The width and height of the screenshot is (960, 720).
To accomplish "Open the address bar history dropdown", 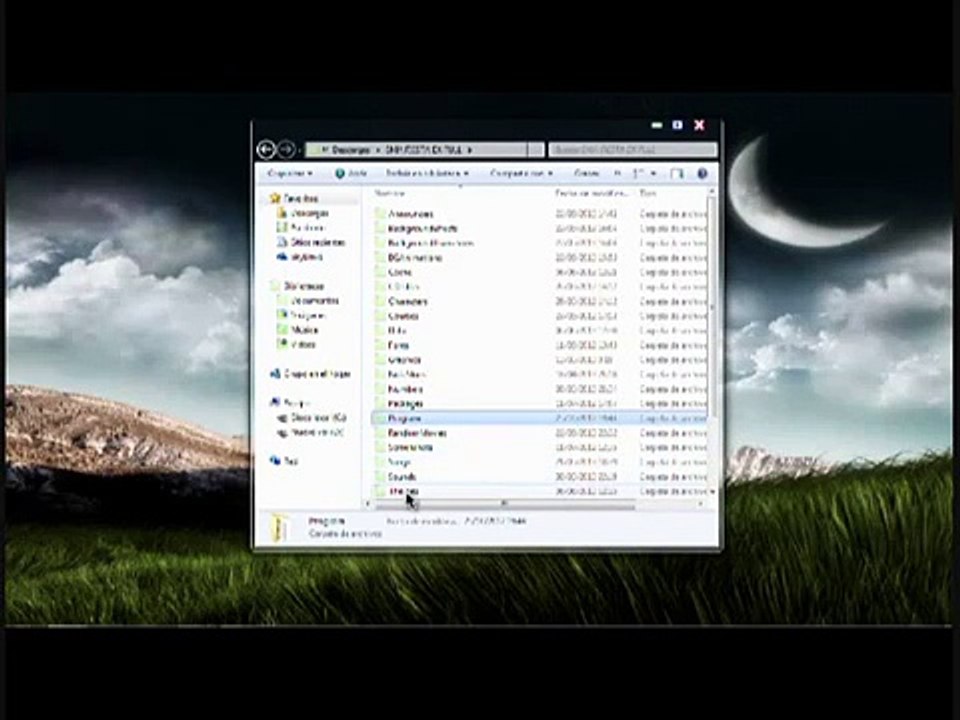I will [536, 149].
